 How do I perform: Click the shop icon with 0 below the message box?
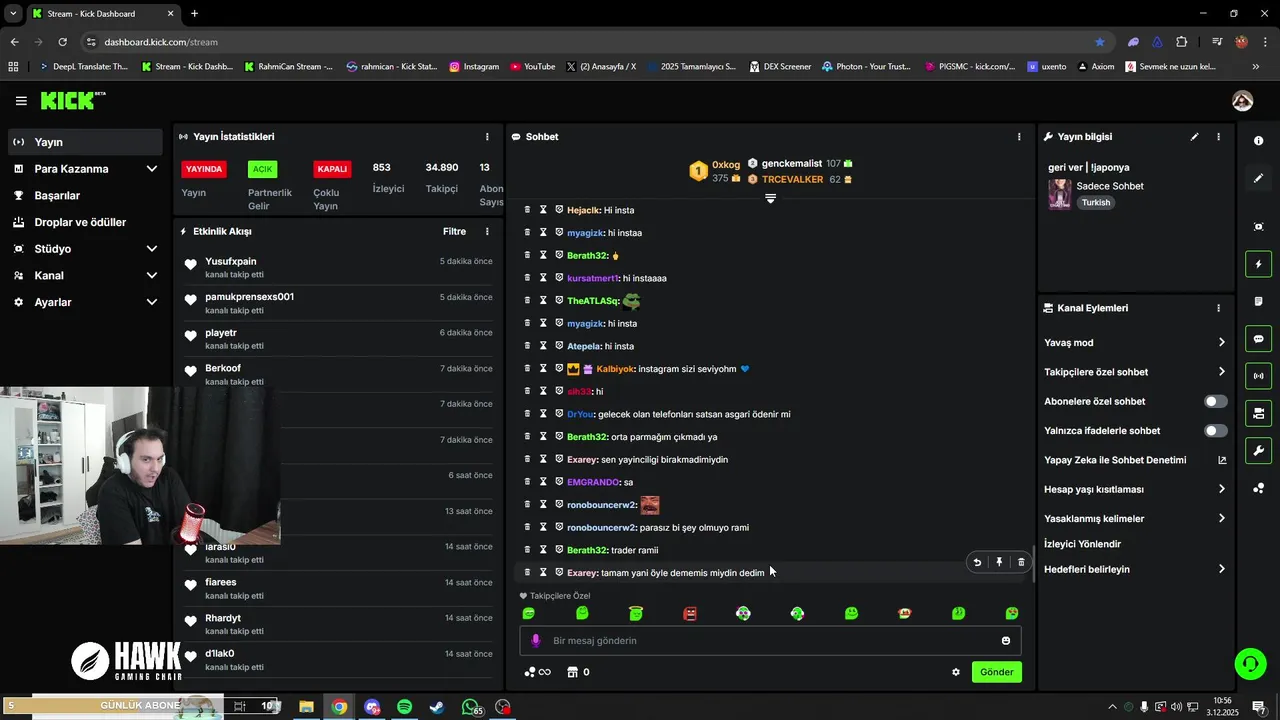pos(578,672)
